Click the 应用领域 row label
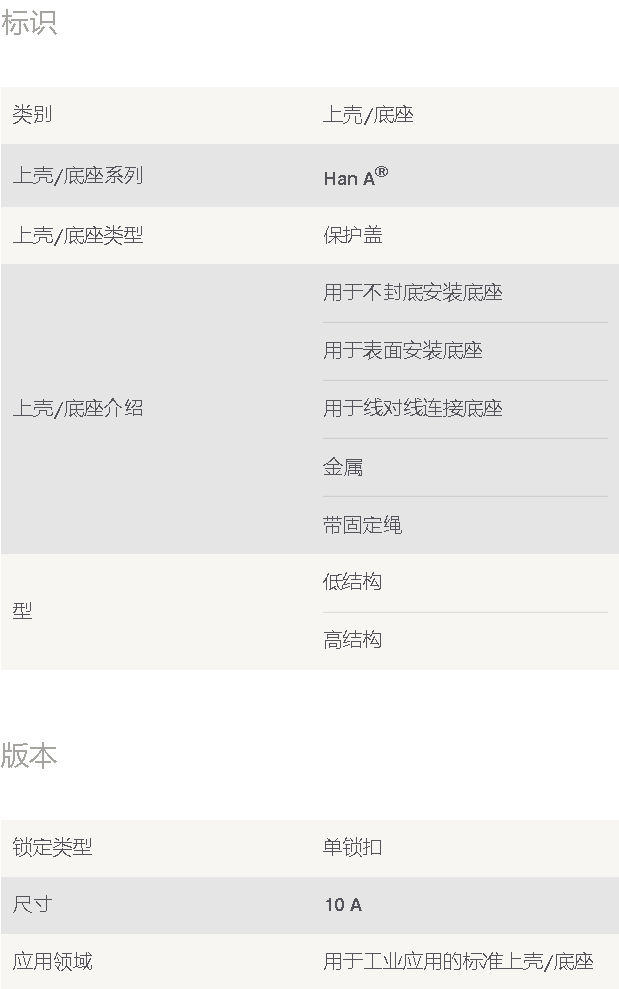The image size is (619, 989). click(x=52, y=962)
